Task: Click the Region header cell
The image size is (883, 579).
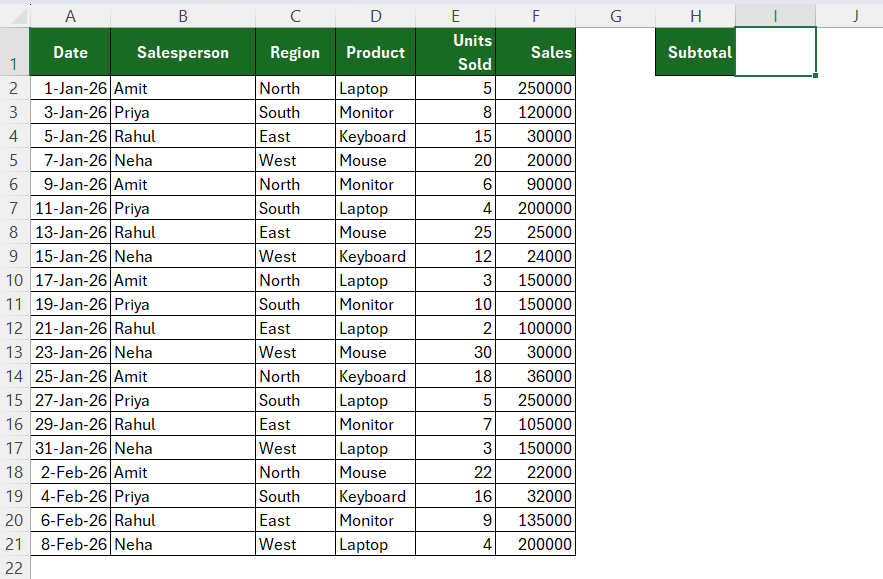Action: pyautogui.click(x=295, y=51)
